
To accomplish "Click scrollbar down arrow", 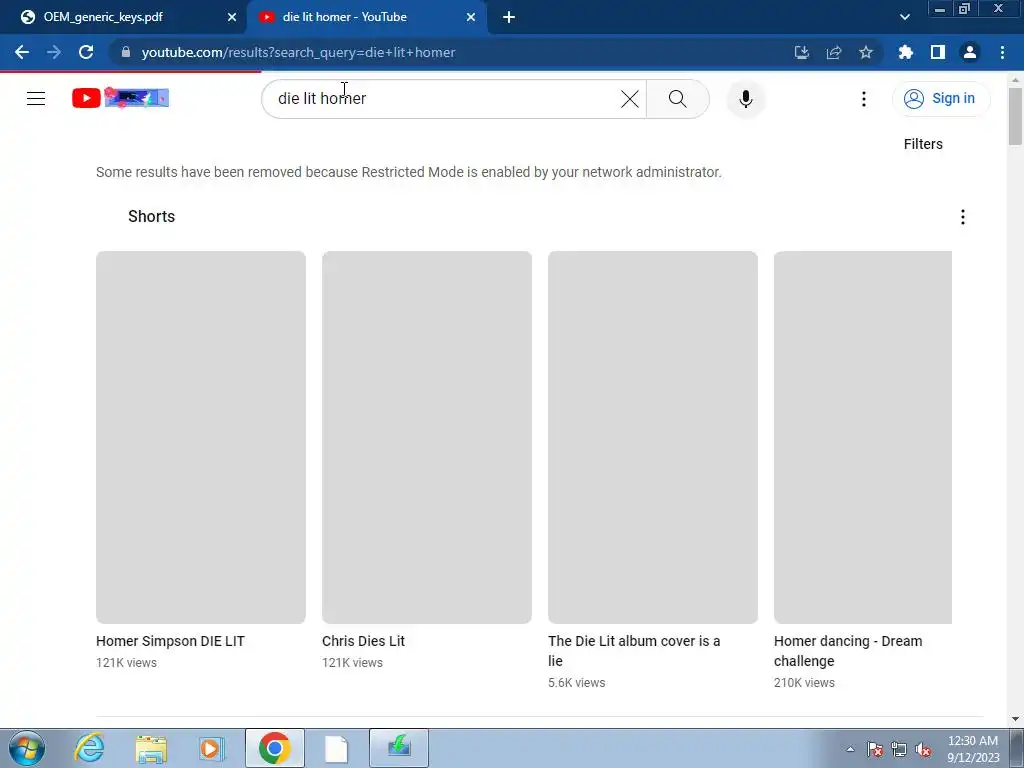I will [1015, 720].
